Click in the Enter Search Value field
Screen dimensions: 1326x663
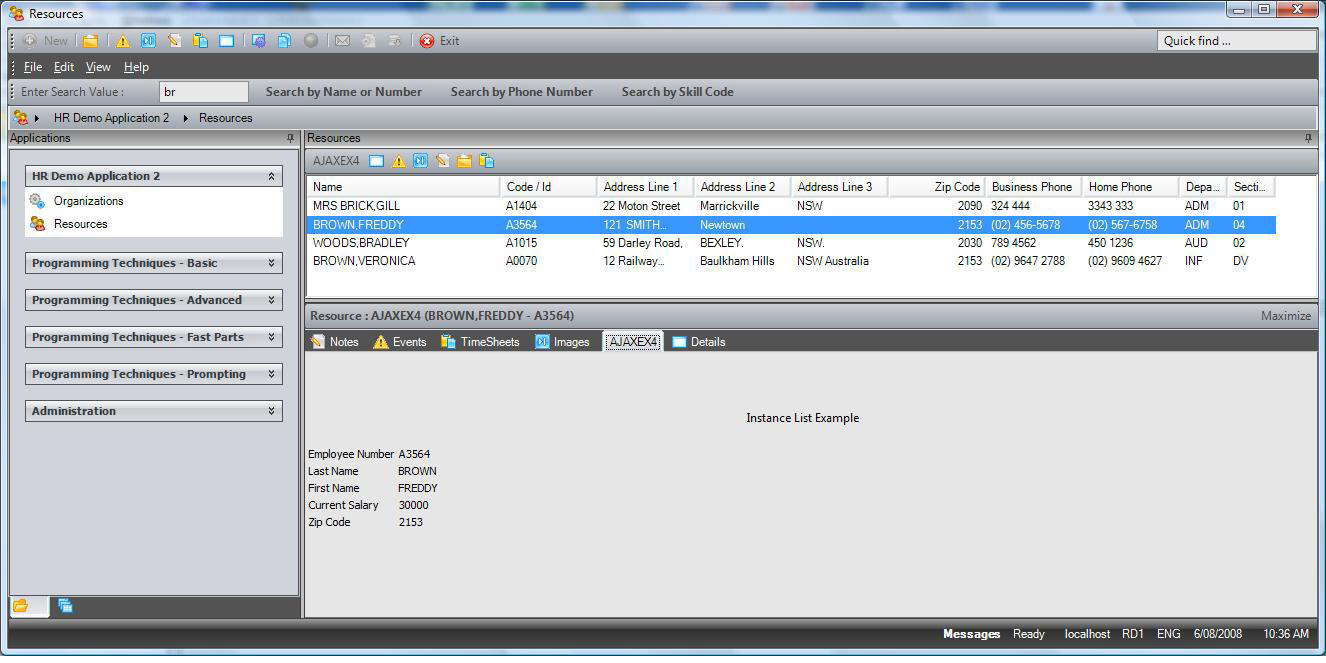(204, 92)
